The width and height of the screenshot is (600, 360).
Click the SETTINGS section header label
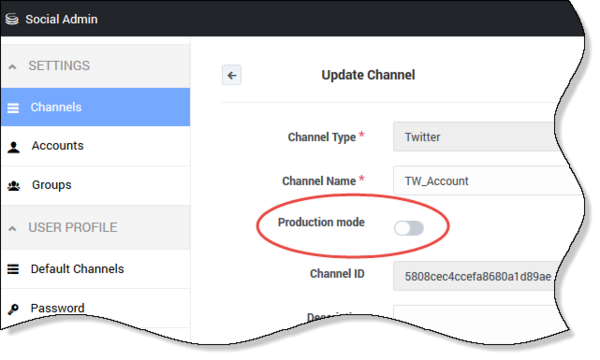[59, 66]
